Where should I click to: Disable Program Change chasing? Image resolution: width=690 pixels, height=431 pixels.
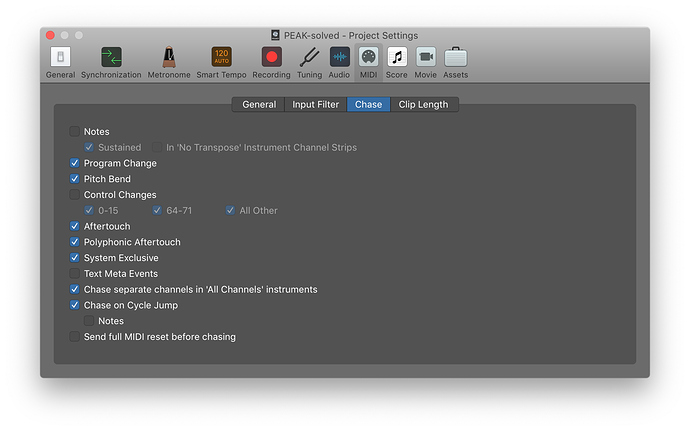pos(75,163)
